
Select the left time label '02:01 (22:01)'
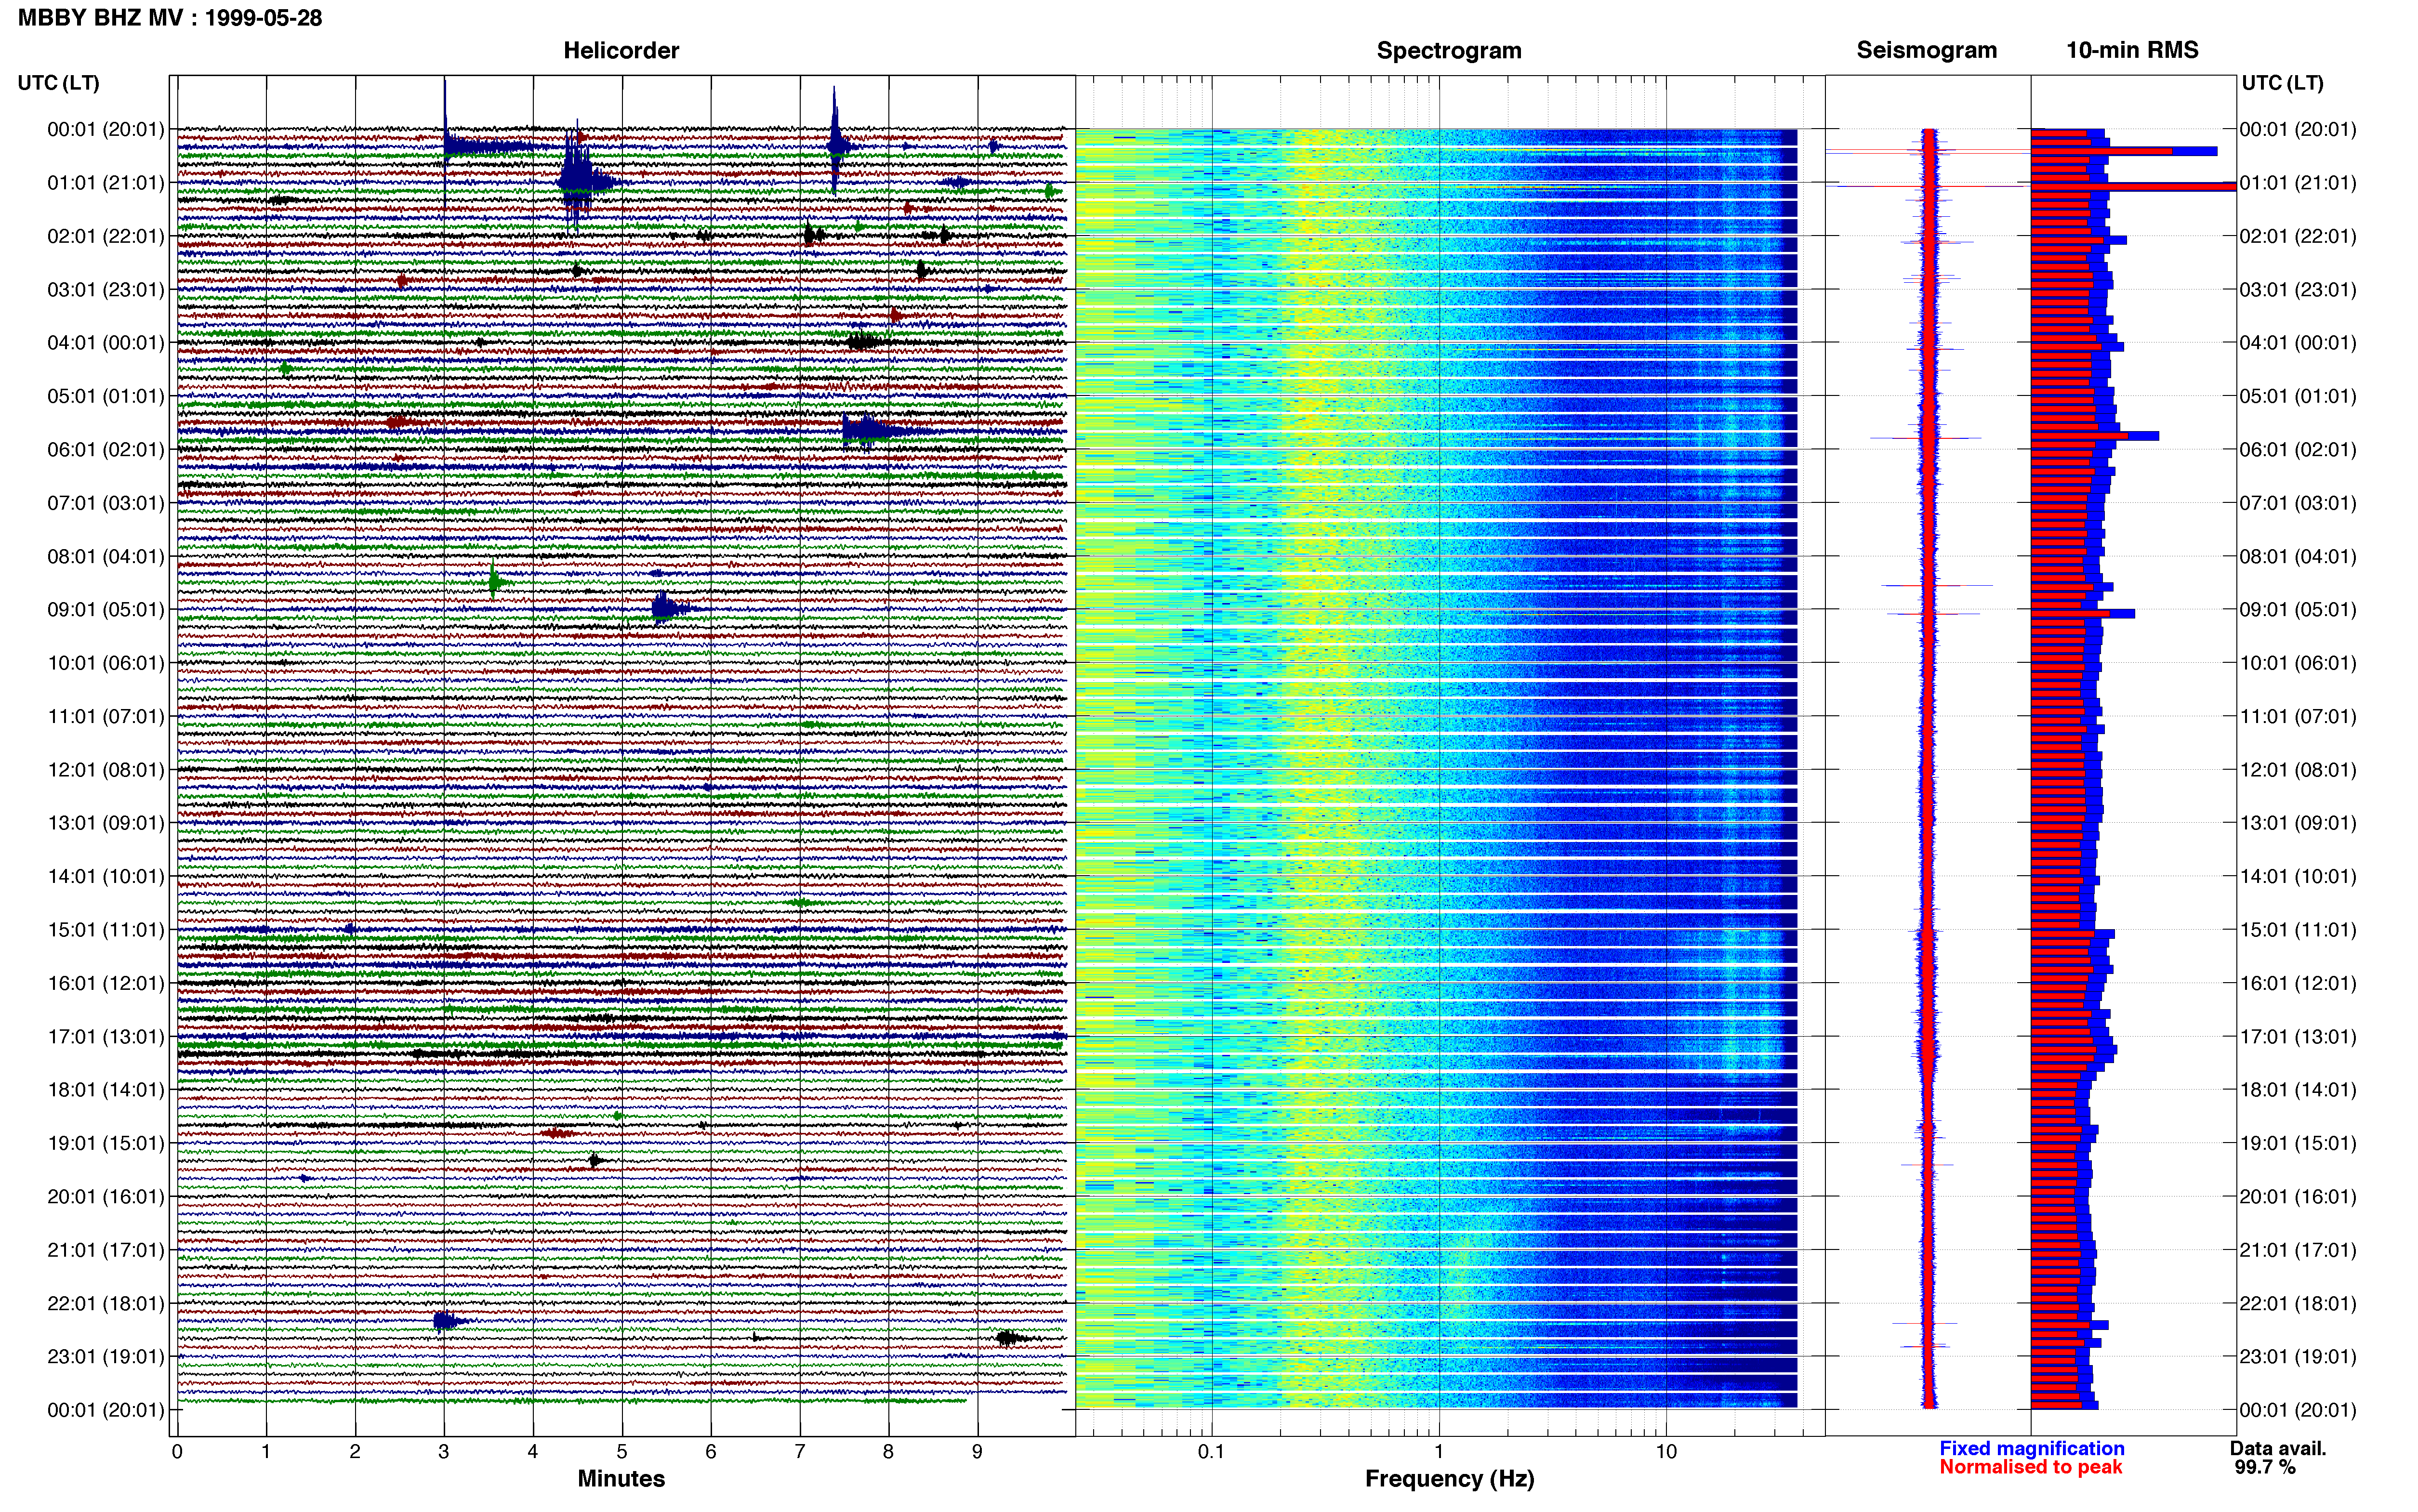pyautogui.click(x=105, y=236)
